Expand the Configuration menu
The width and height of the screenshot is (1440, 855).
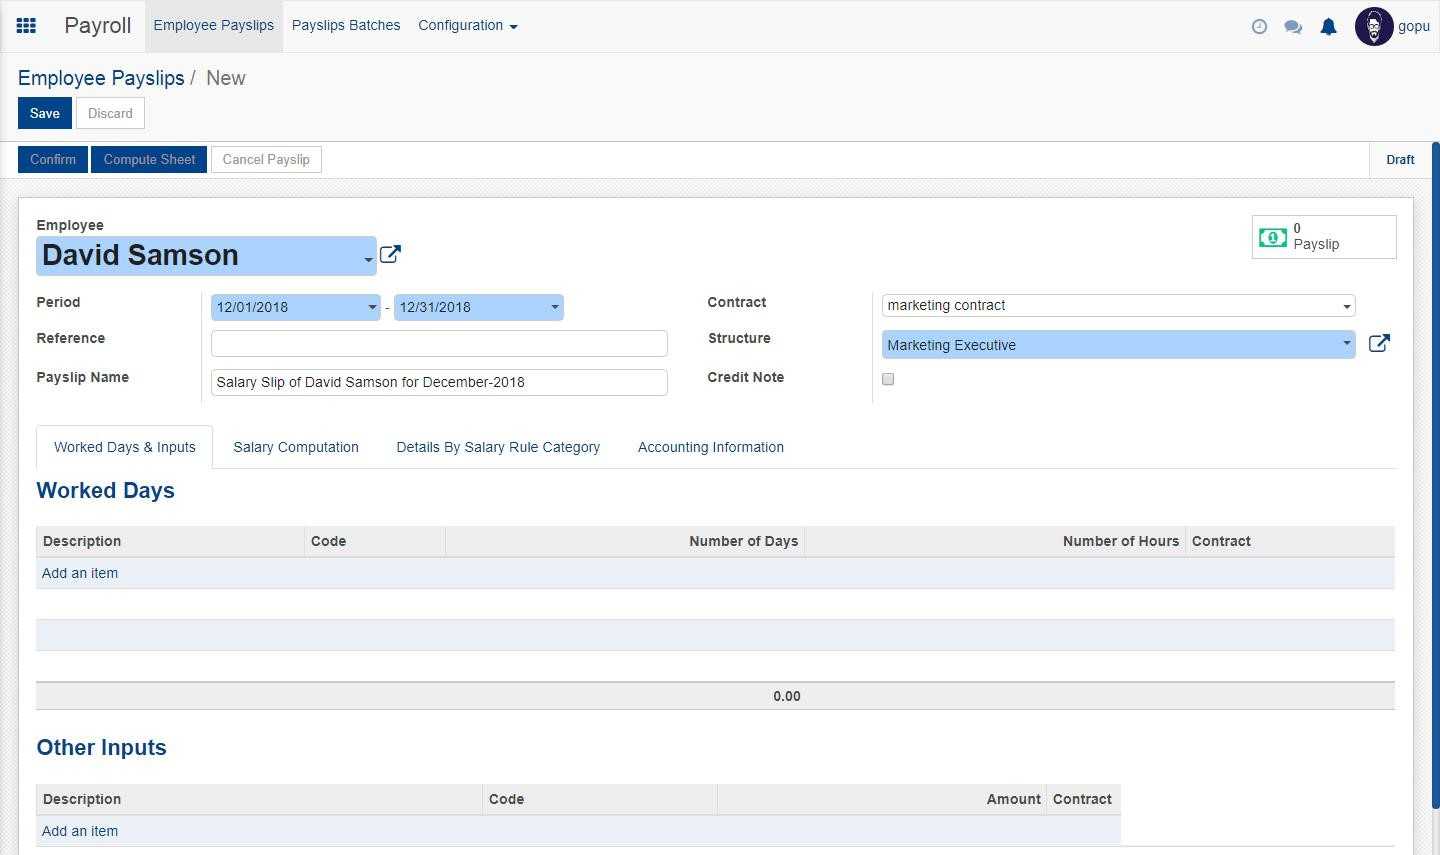[467, 26]
